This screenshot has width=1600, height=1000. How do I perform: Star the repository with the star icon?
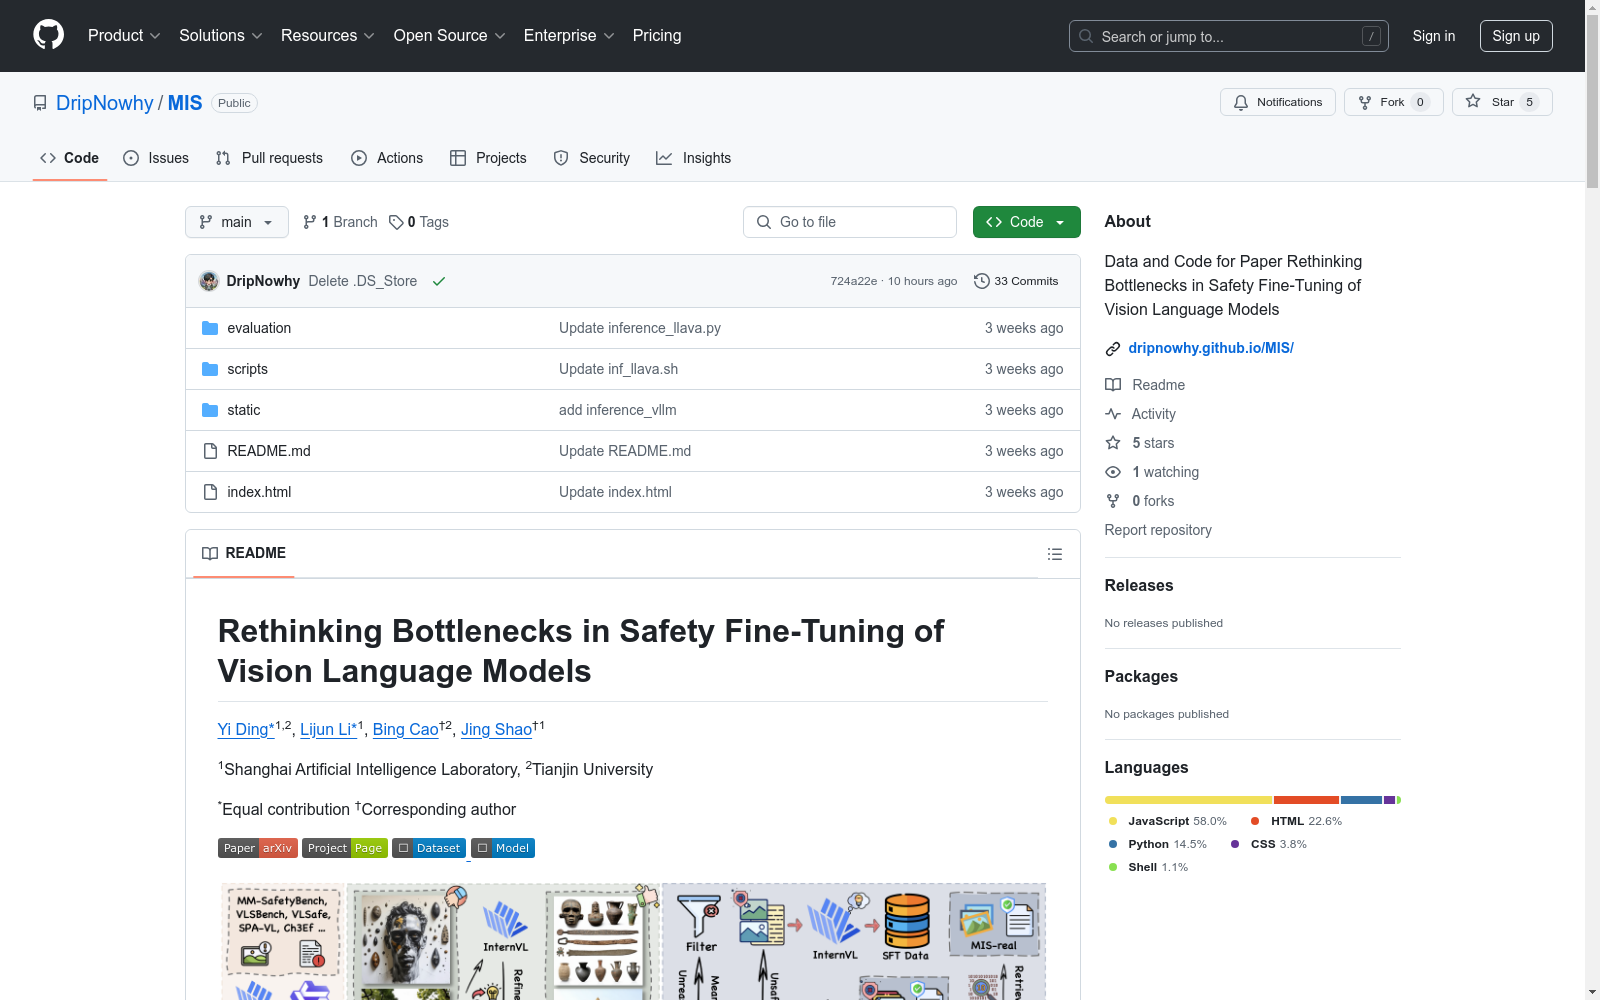[1473, 101]
